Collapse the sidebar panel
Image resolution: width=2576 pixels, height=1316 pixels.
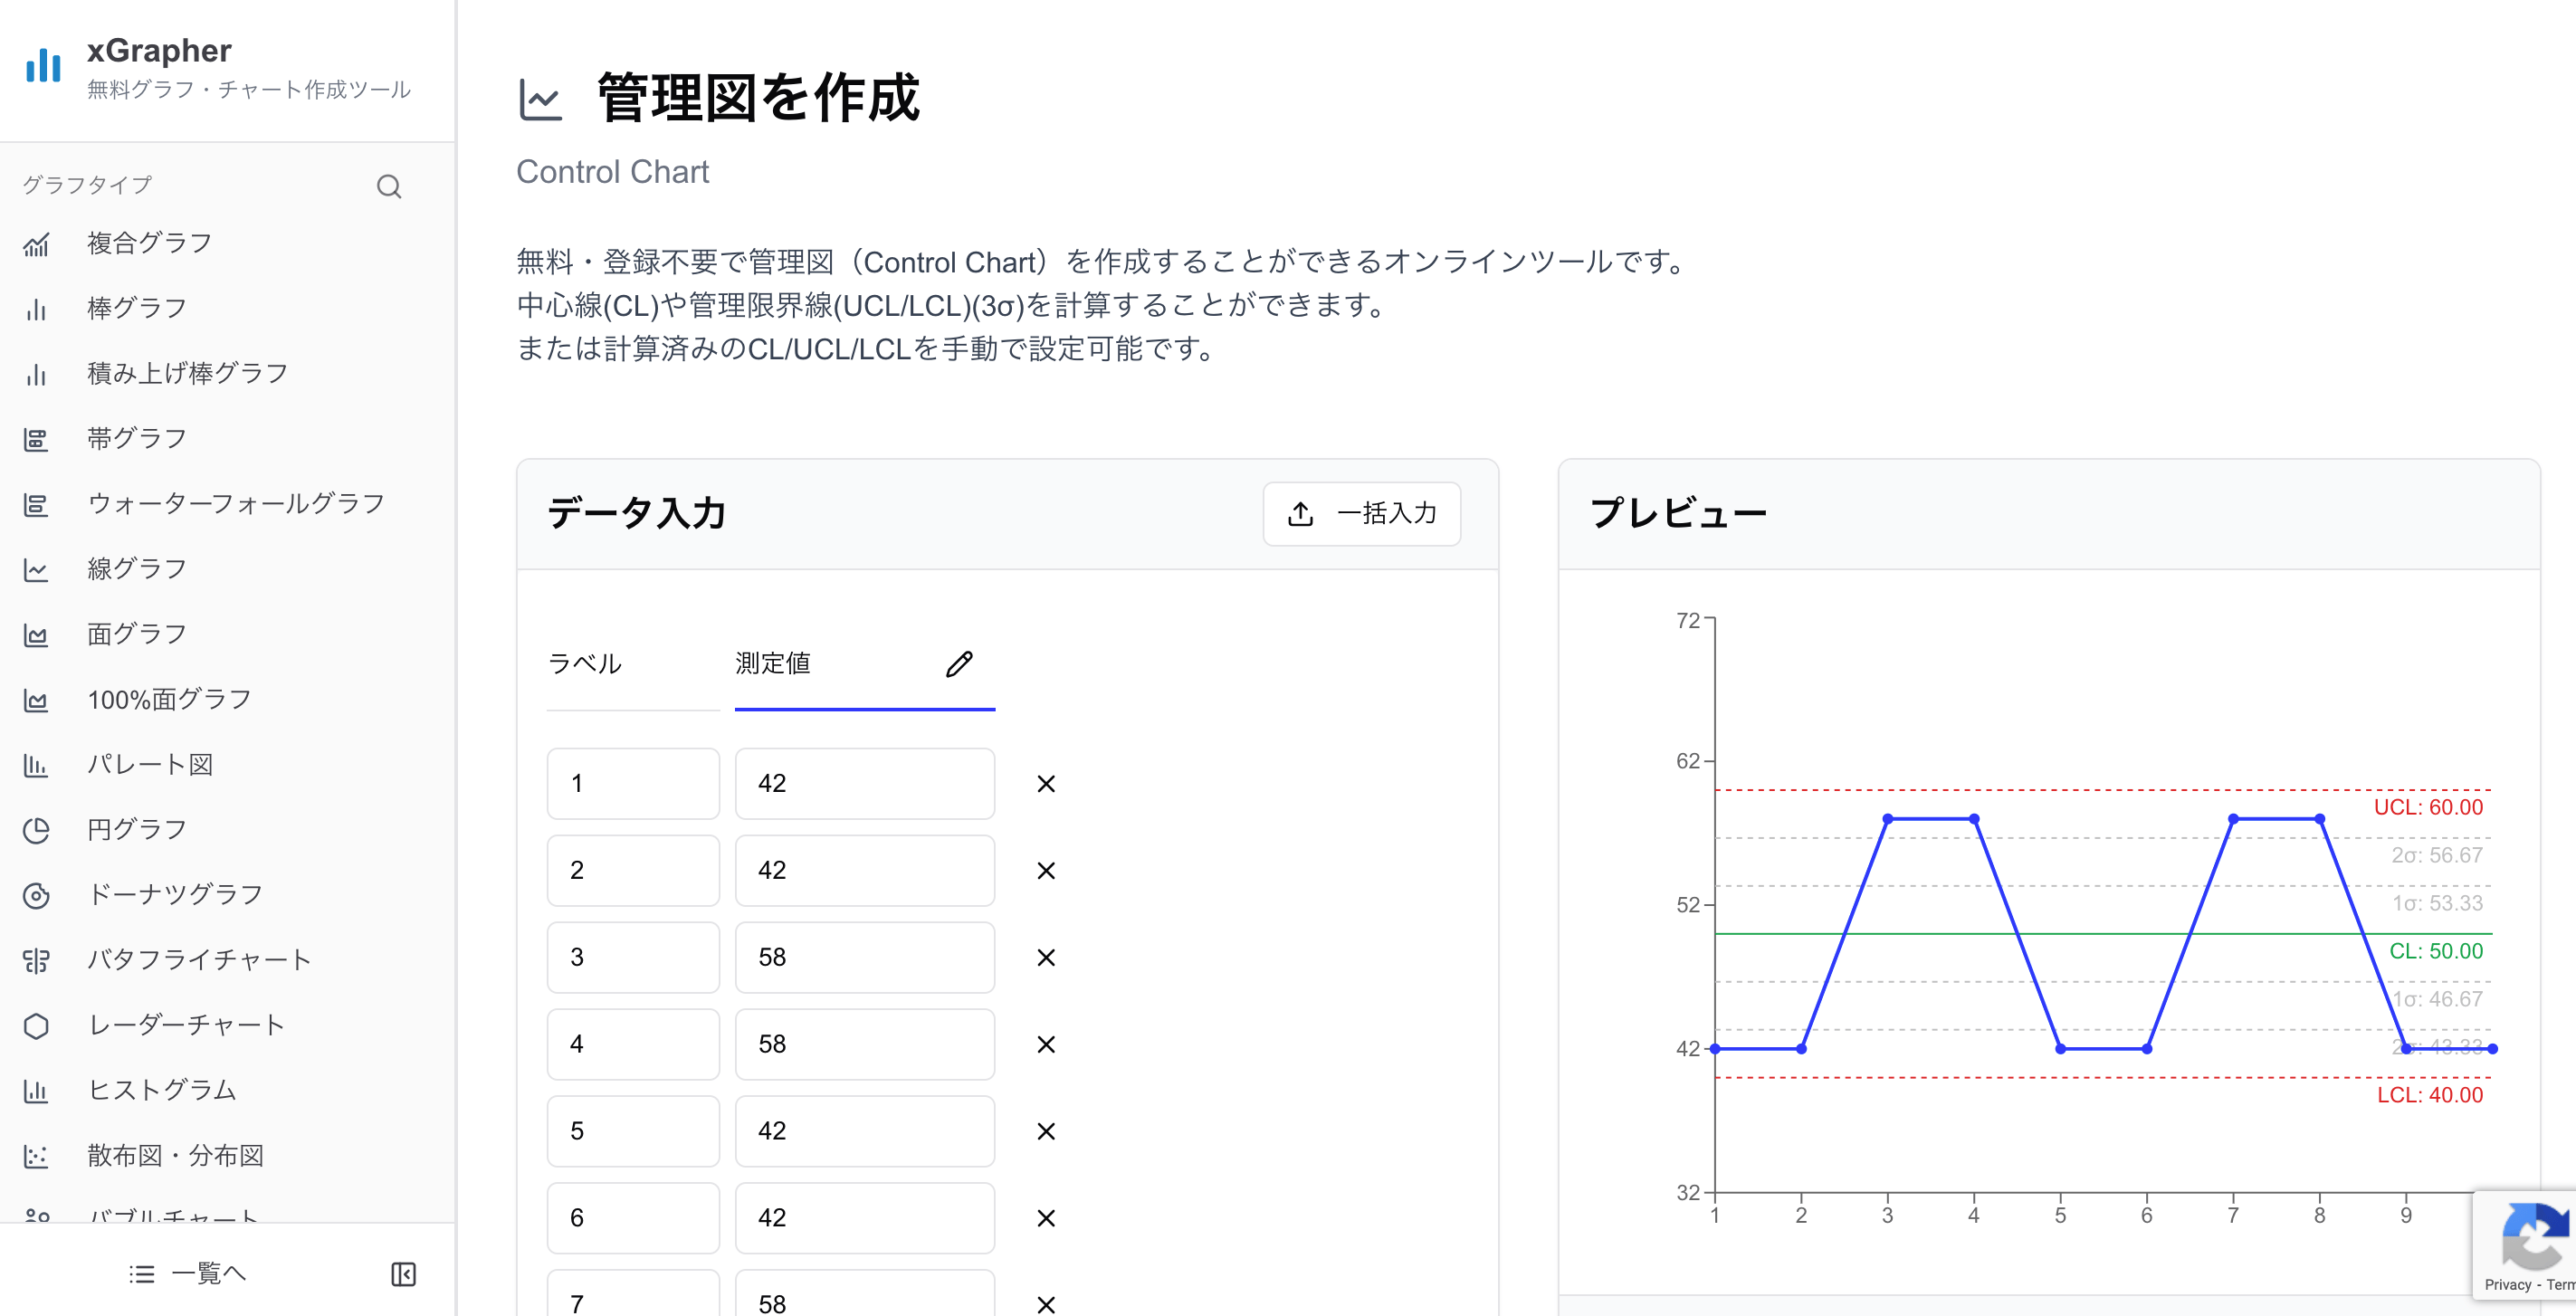click(403, 1273)
